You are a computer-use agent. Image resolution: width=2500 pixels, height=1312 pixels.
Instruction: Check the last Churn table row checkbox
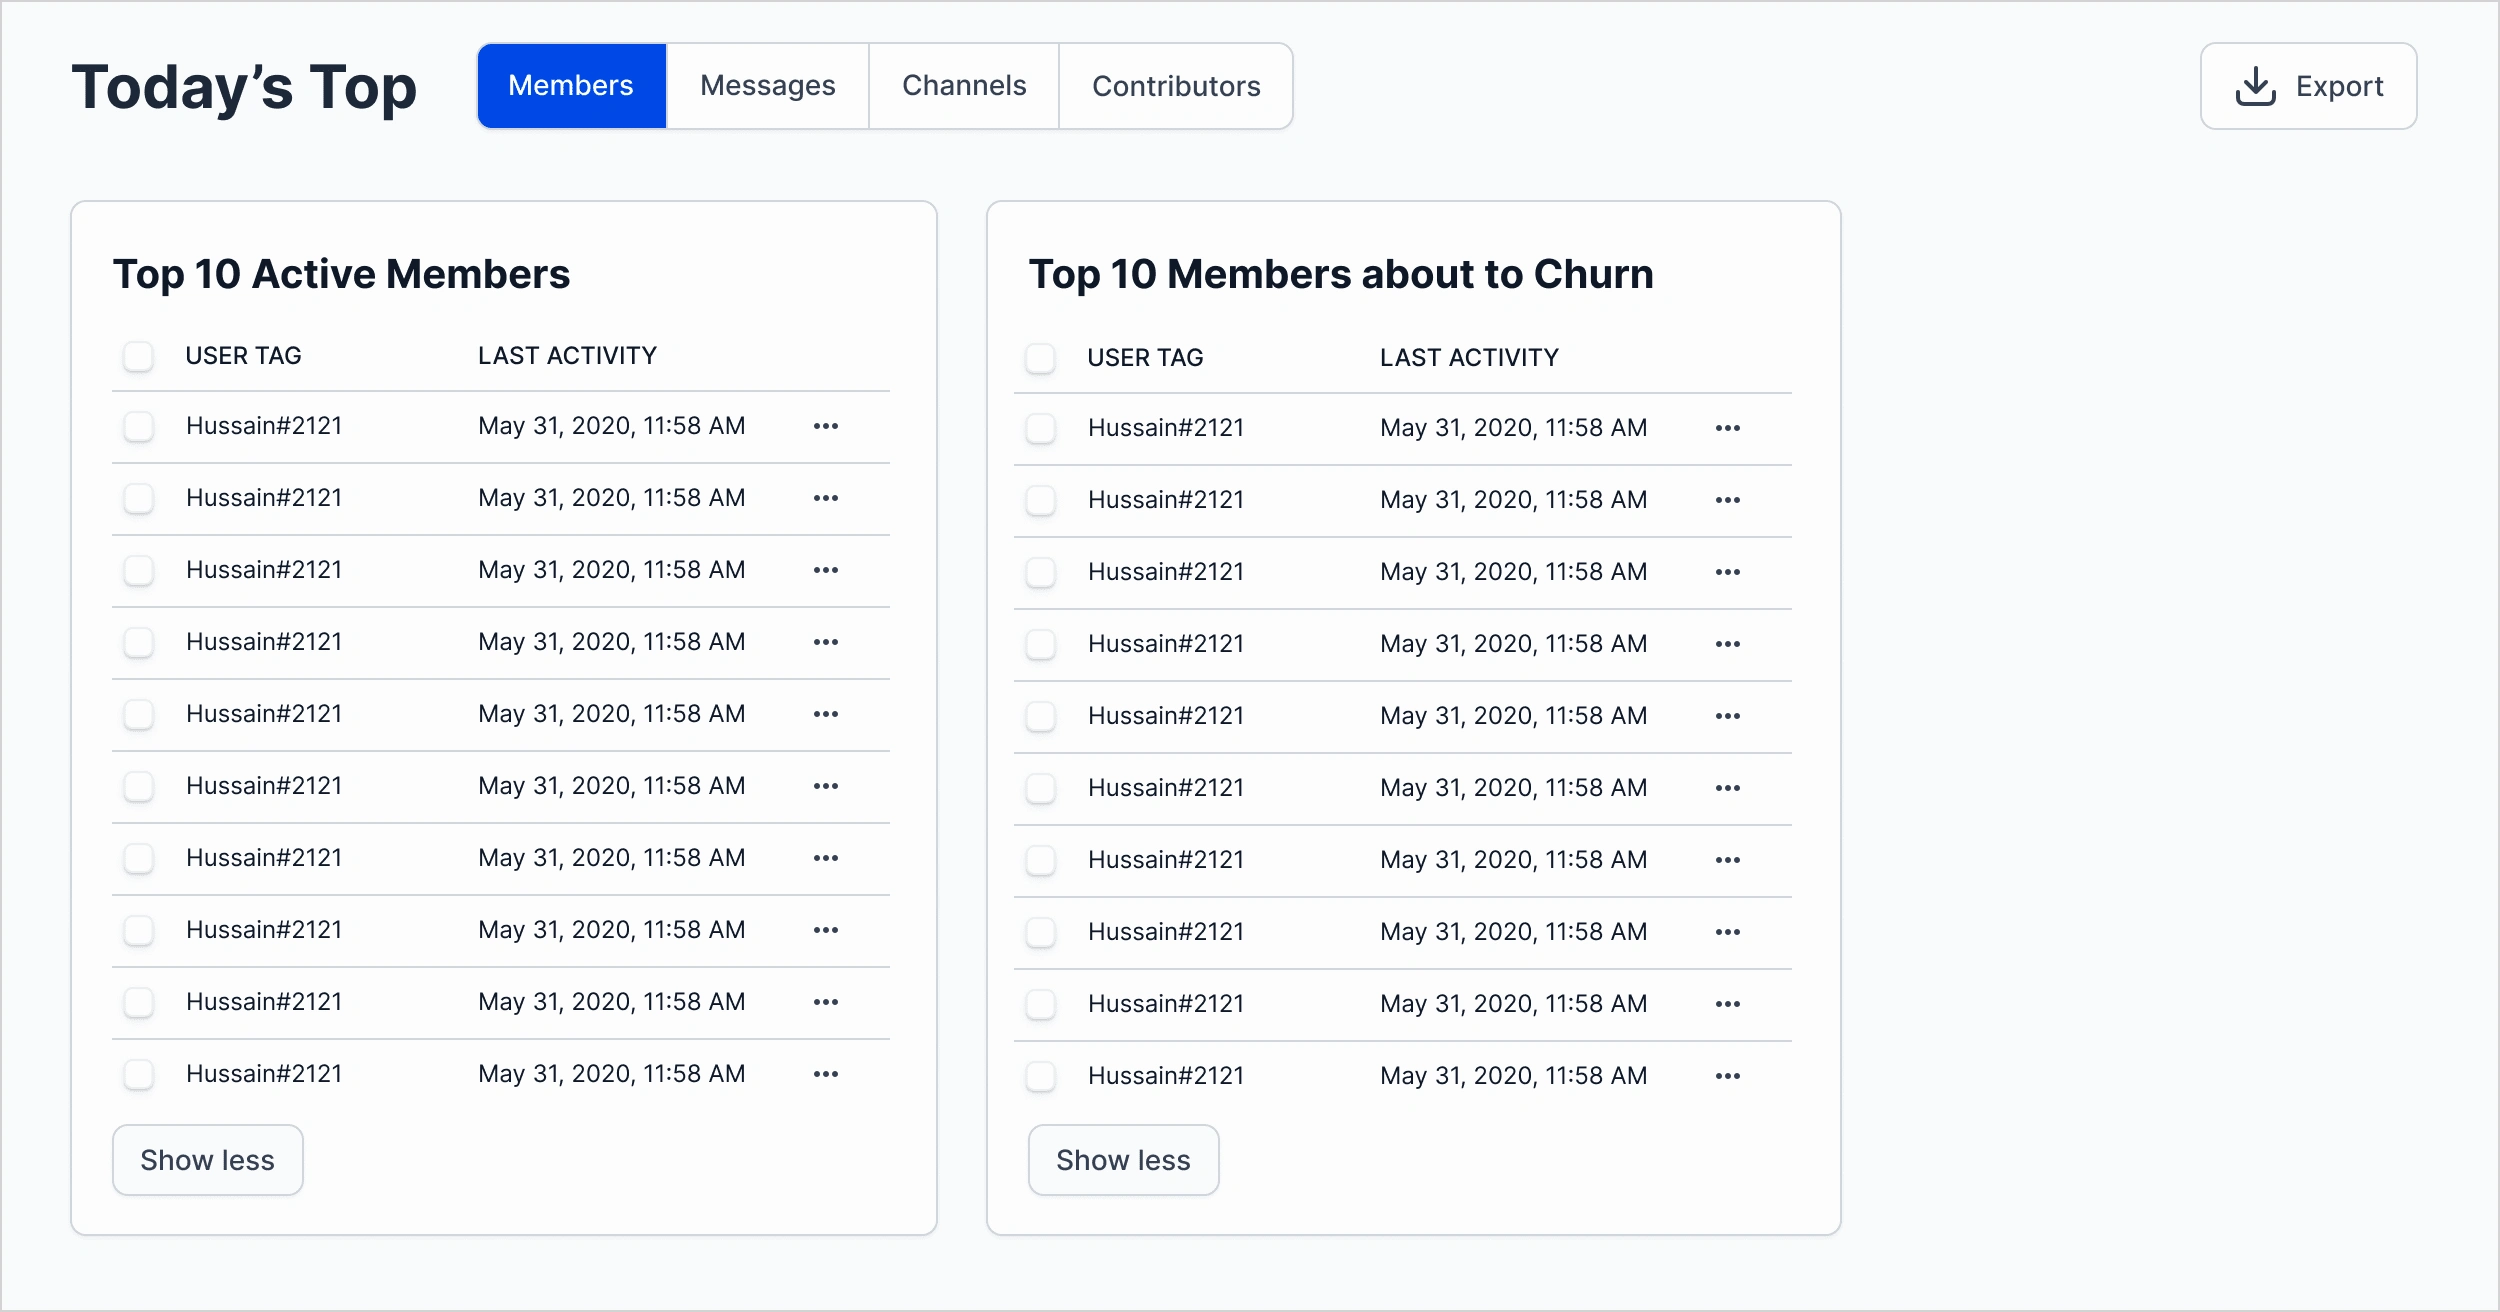[1041, 1076]
